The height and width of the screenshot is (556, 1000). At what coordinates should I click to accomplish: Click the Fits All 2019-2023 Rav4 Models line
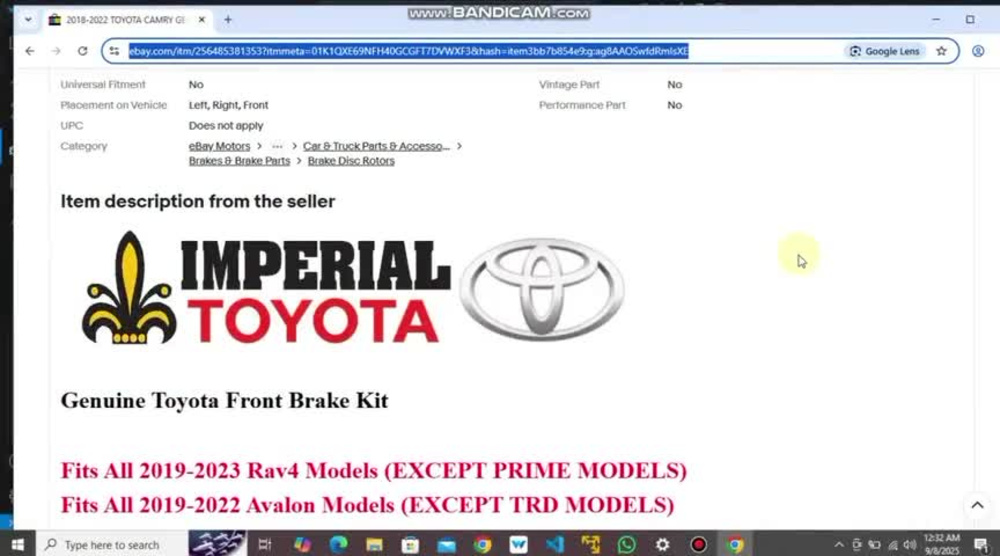[374, 471]
